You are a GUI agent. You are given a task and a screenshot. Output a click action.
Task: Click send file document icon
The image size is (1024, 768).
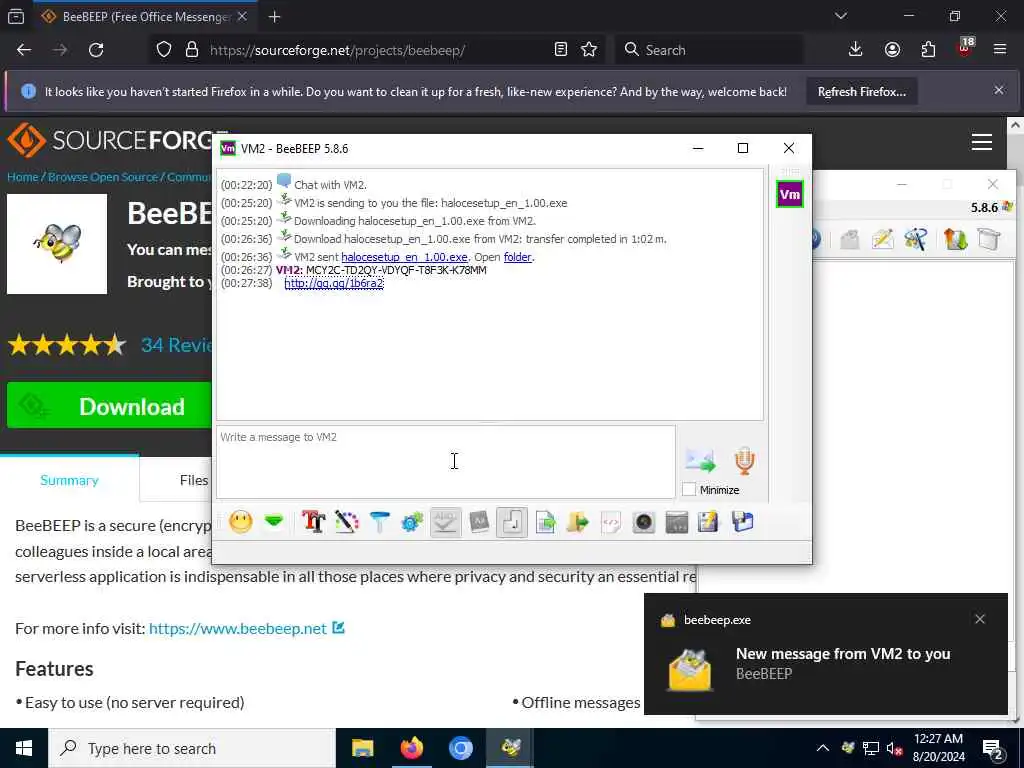point(545,522)
